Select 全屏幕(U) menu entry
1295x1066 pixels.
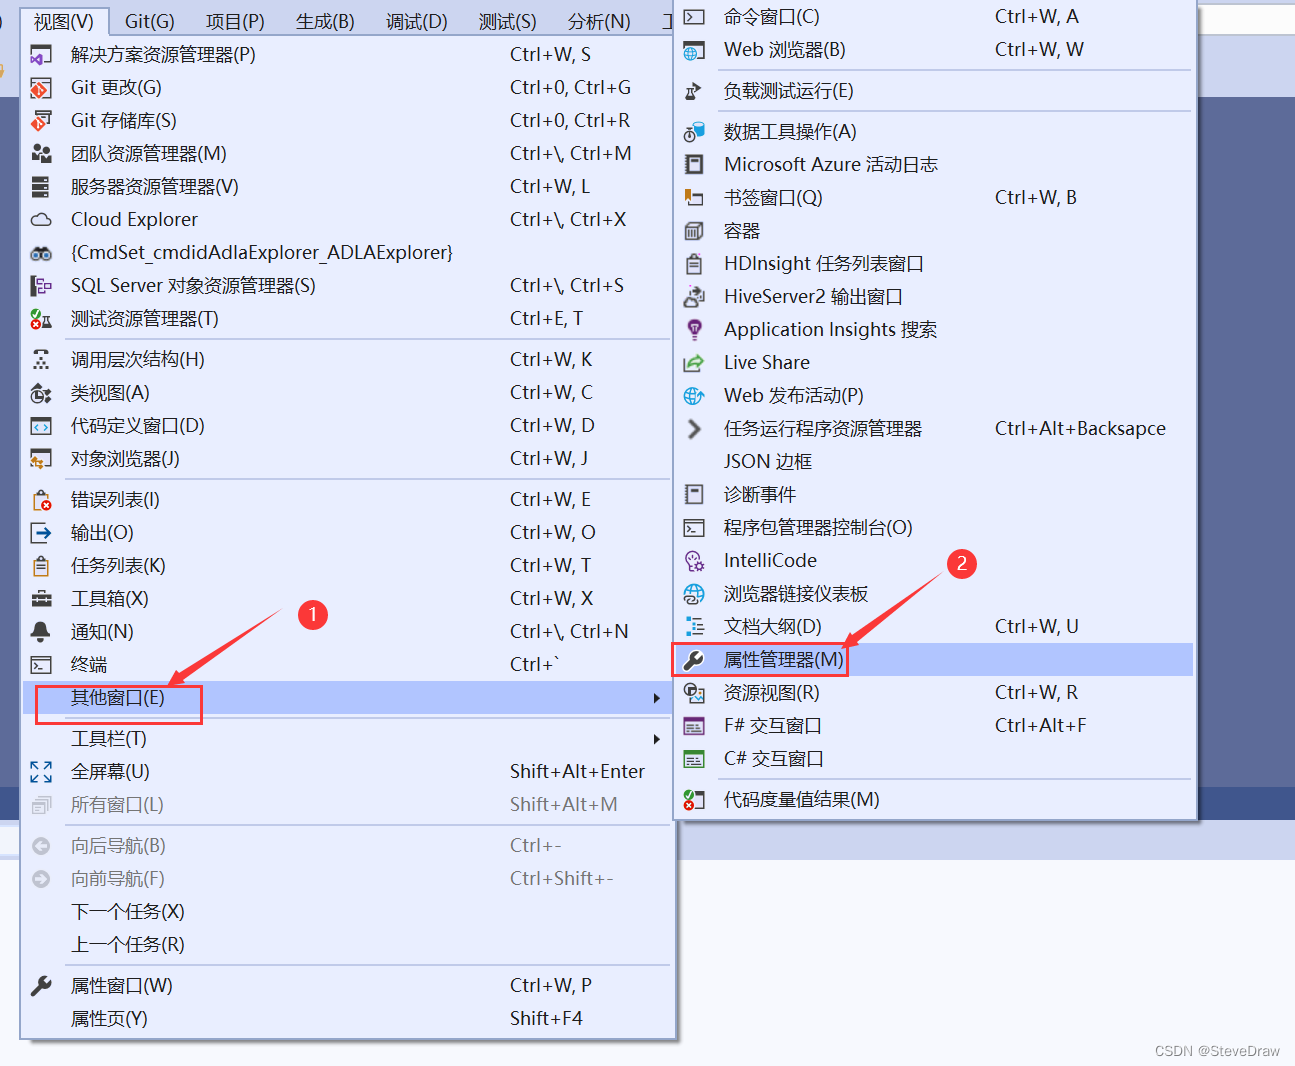pyautogui.click(x=348, y=772)
